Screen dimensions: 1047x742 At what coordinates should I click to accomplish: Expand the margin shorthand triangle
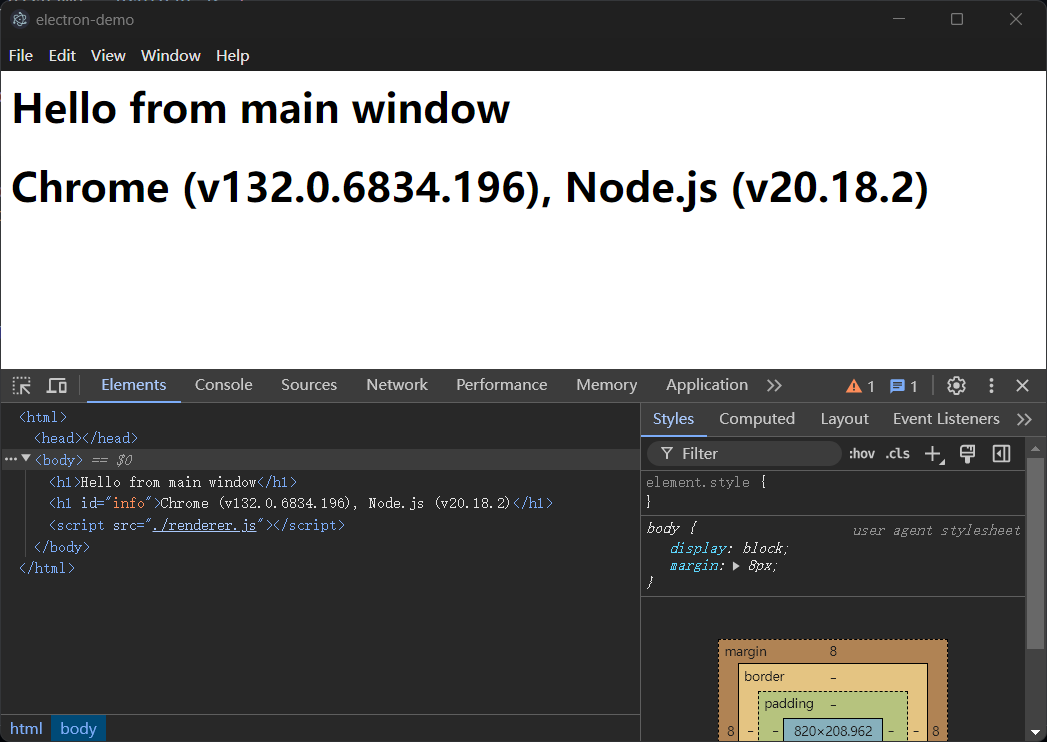pos(736,566)
